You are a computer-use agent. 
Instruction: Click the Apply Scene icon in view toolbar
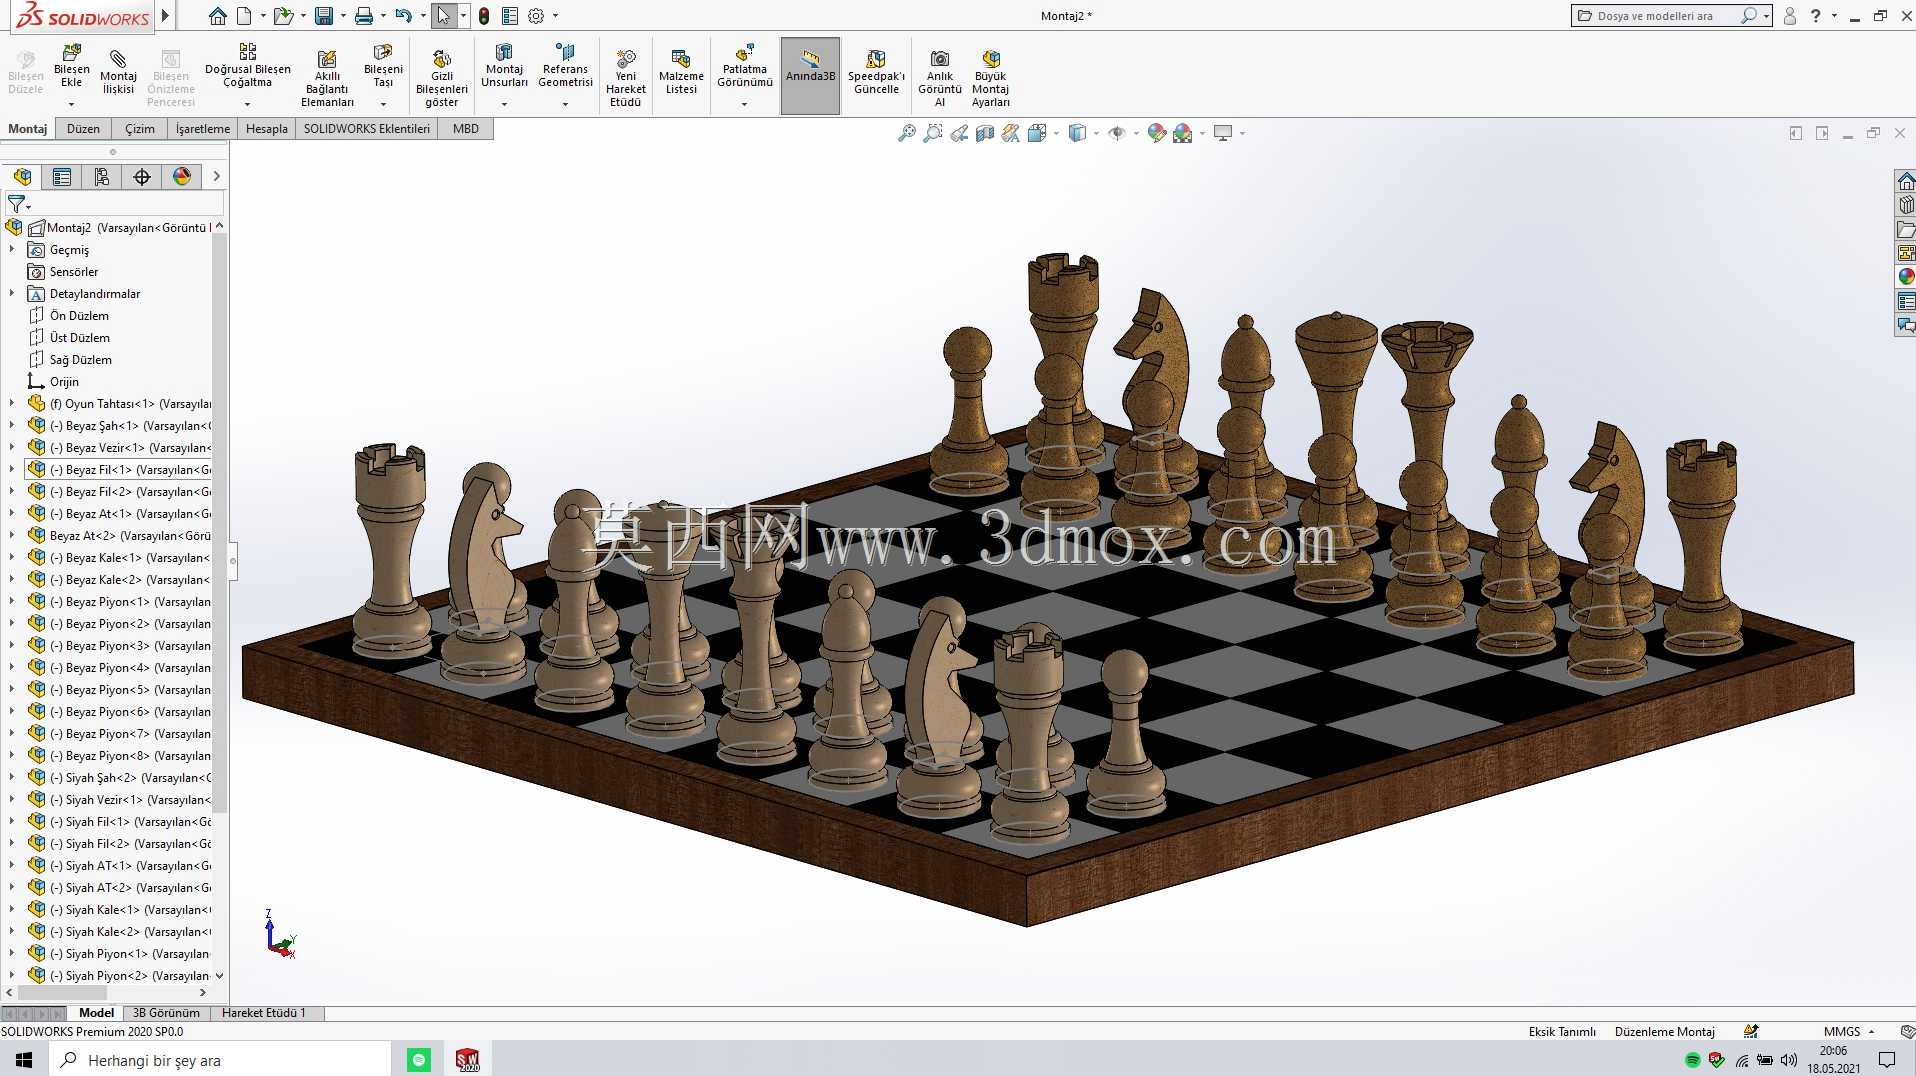(x=1183, y=133)
